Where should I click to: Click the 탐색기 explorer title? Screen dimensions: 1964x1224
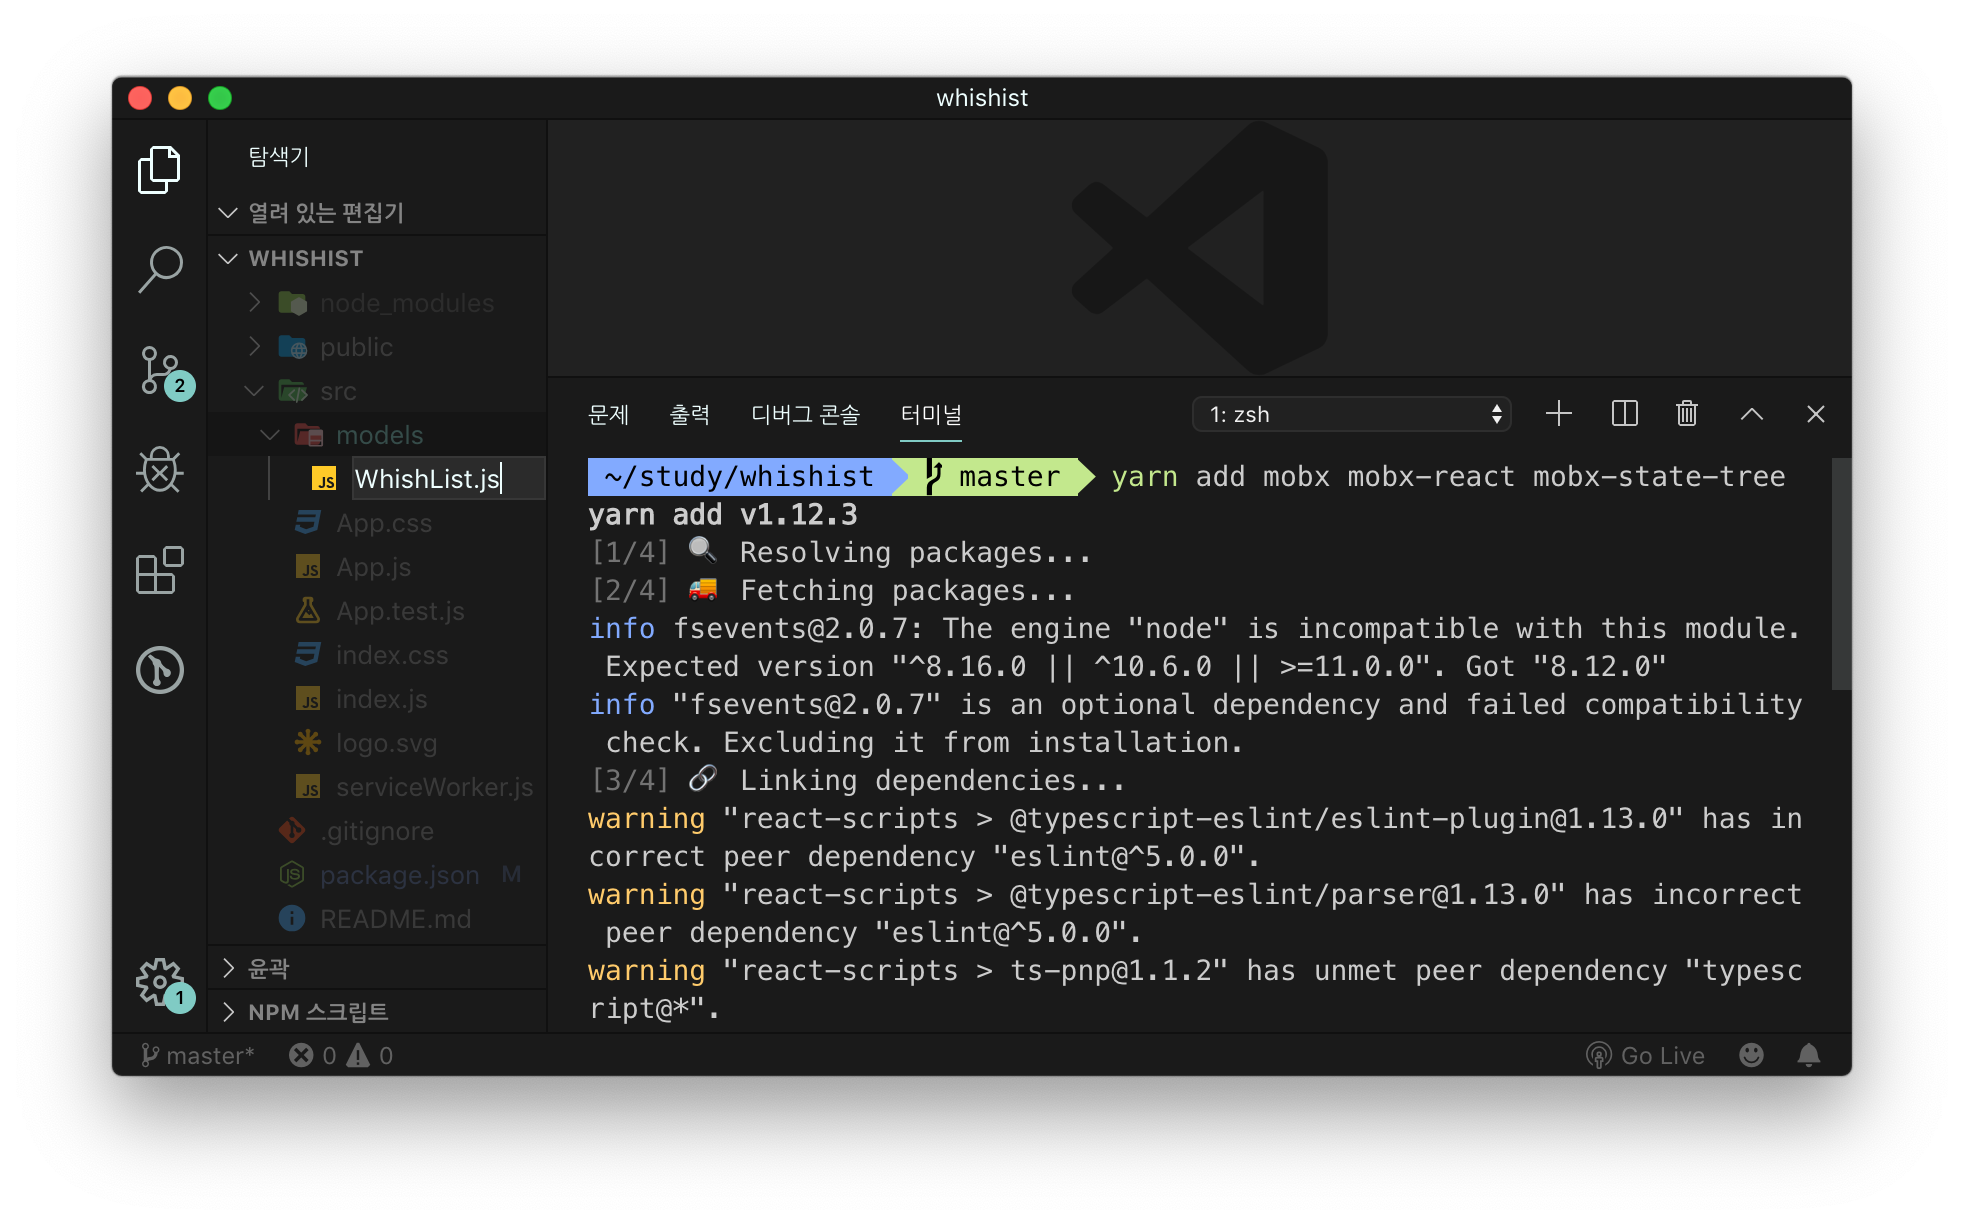pyautogui.click(x=279, y=157)
